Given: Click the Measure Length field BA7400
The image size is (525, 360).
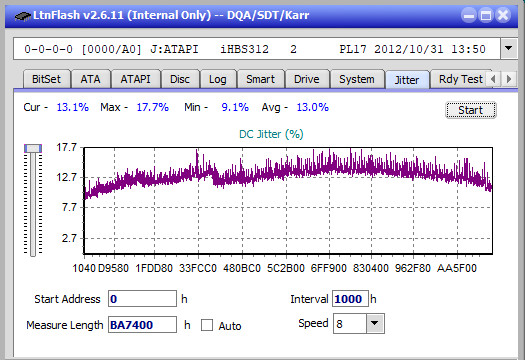Looking at the screenshot, I should point(142,325).
